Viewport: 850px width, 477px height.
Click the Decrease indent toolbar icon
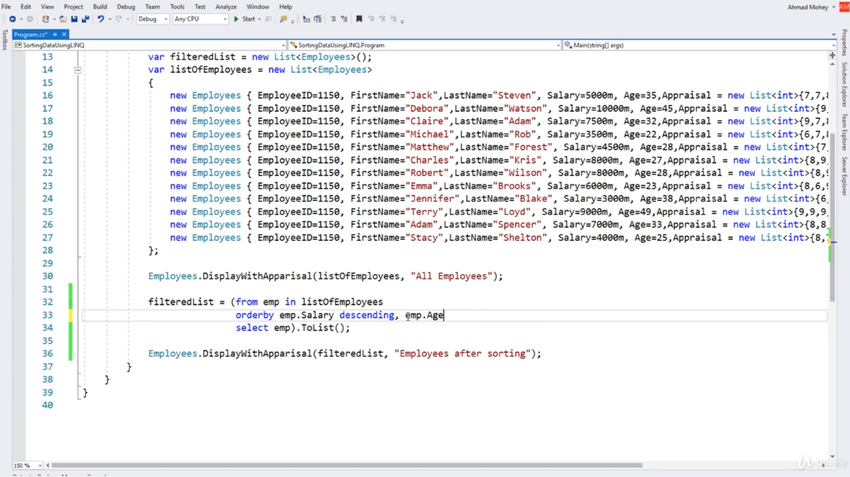pyautogui.click(x=306, y=19)
